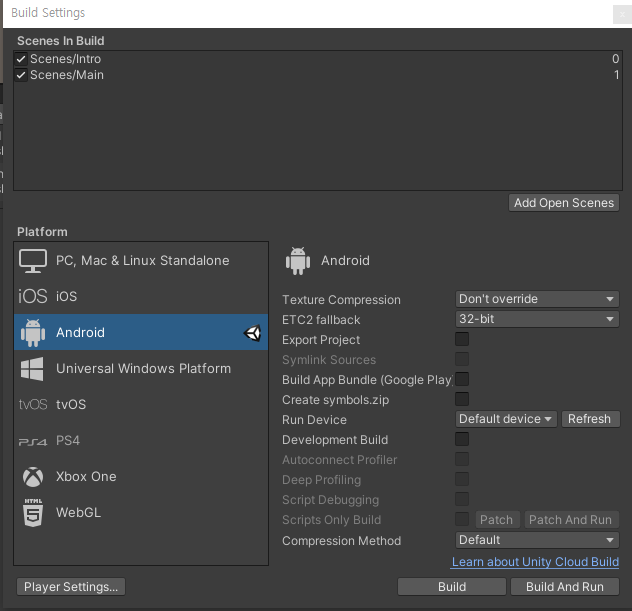Click the Unity logo beside Android platform
632x611 pixels.
[x=252, y=333]
